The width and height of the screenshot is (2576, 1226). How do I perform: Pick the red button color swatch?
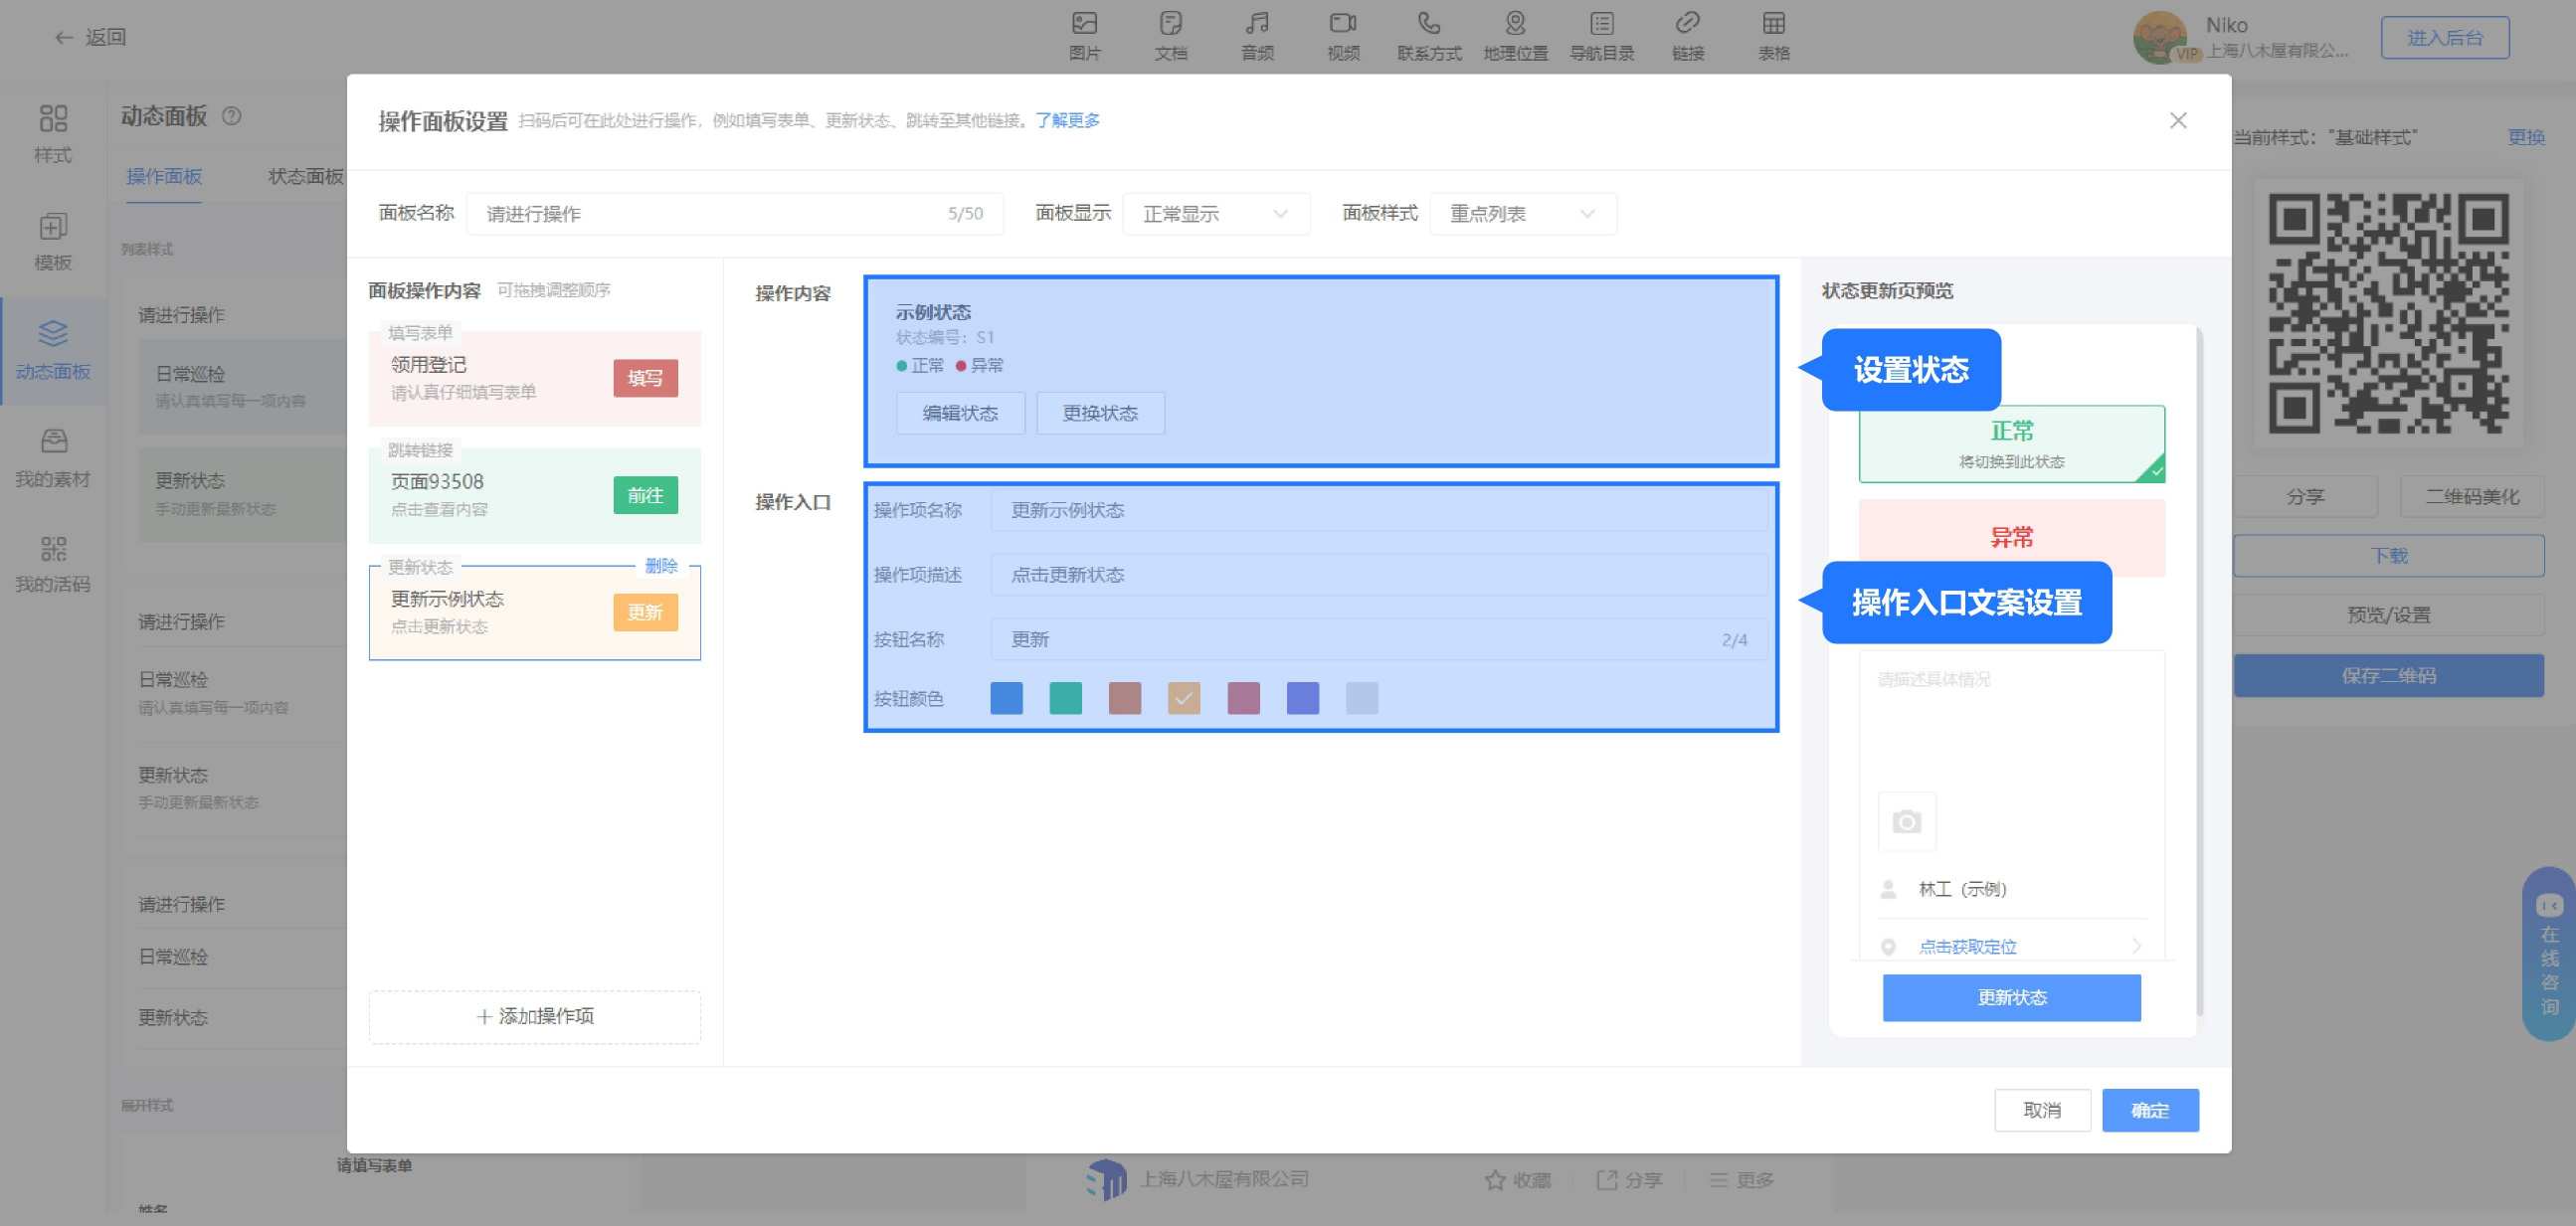coord(1125,698)
